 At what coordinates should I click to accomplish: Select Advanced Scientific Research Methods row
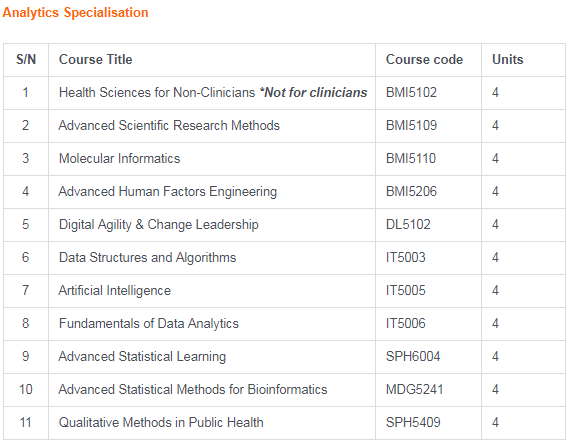284,126
